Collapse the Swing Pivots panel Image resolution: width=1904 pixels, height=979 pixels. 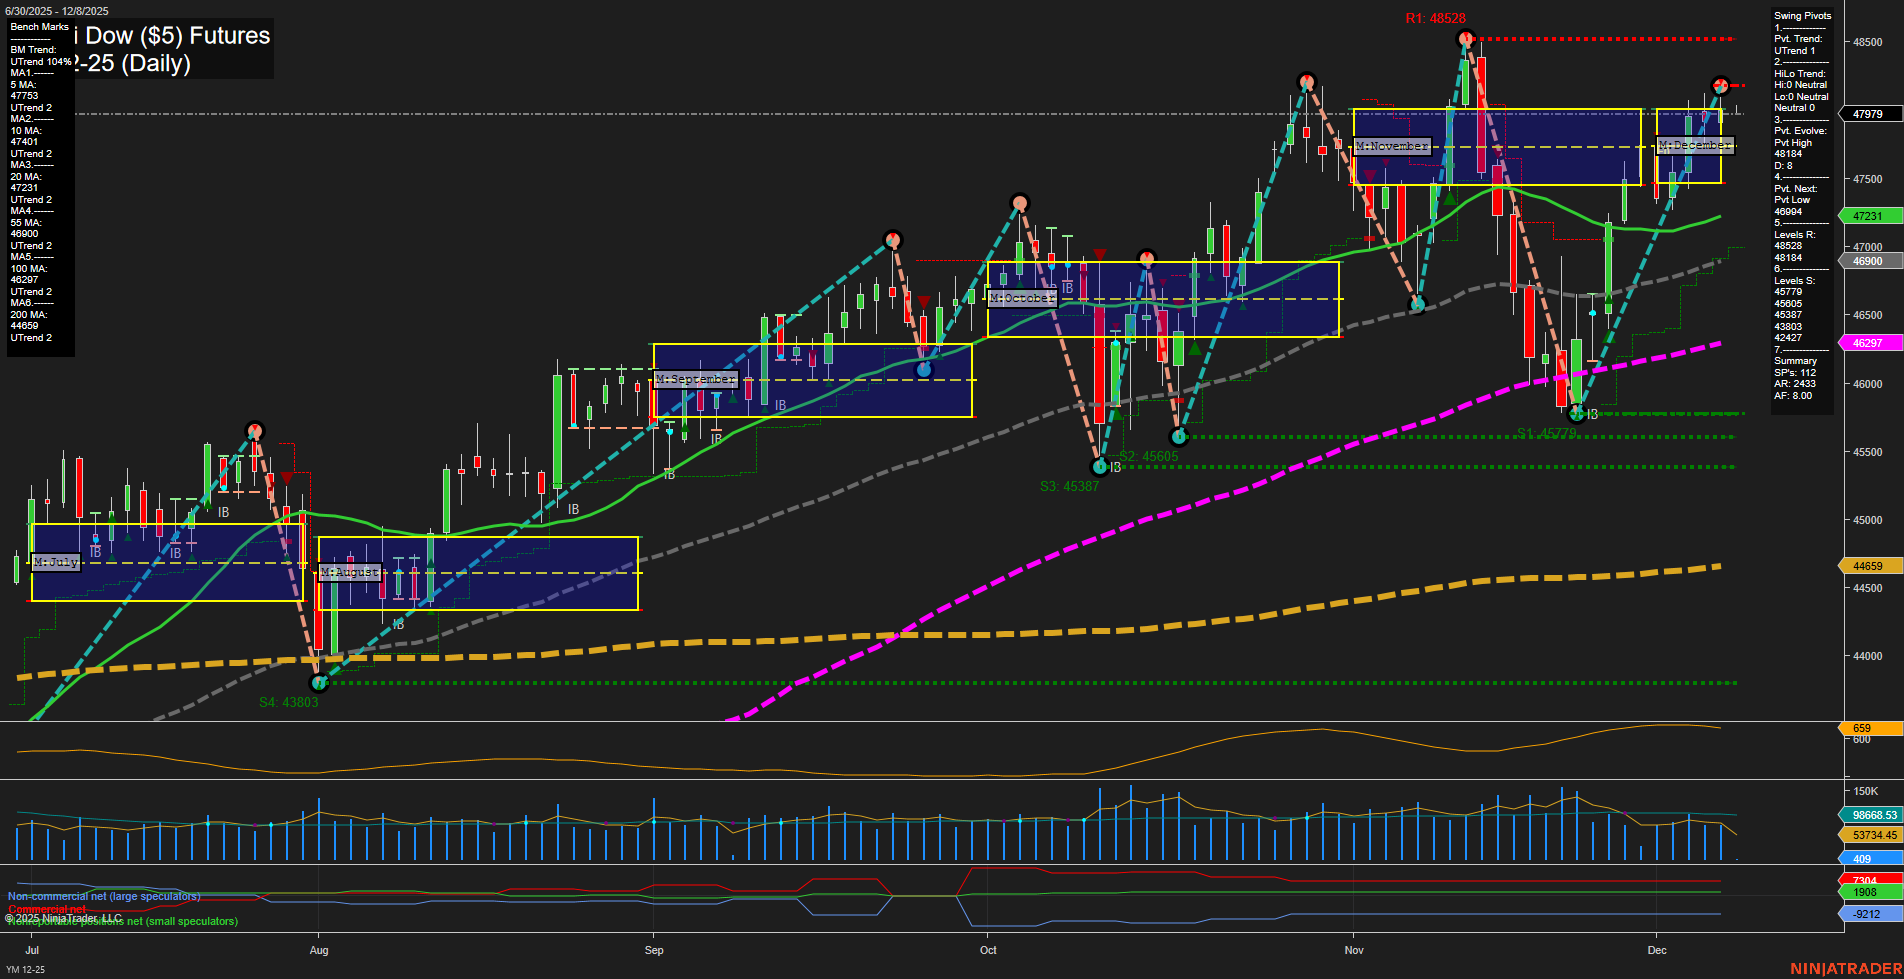(x=1803, y=15)
